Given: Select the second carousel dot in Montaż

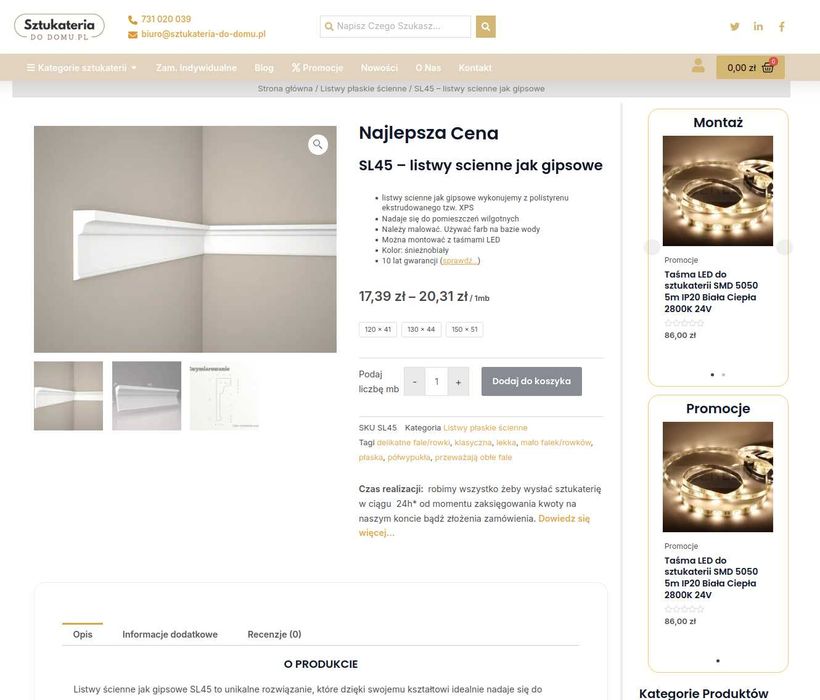Looking at the screenshot, I should (x=723, y=374).
